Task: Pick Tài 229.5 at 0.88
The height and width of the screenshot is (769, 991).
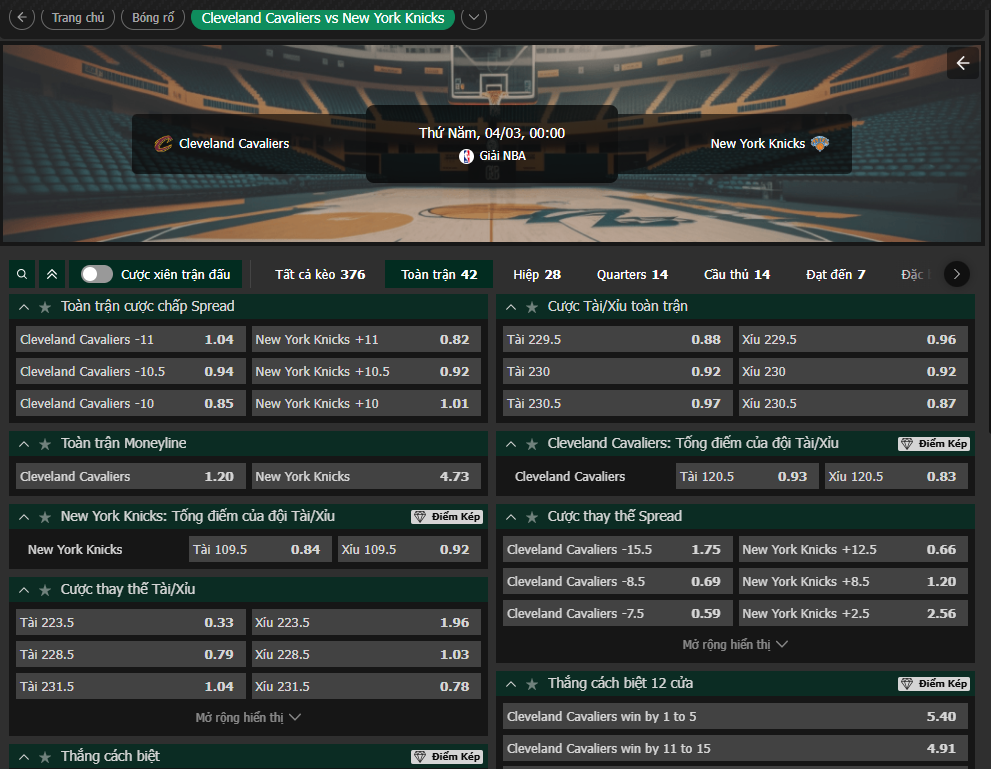Action: 617,339
